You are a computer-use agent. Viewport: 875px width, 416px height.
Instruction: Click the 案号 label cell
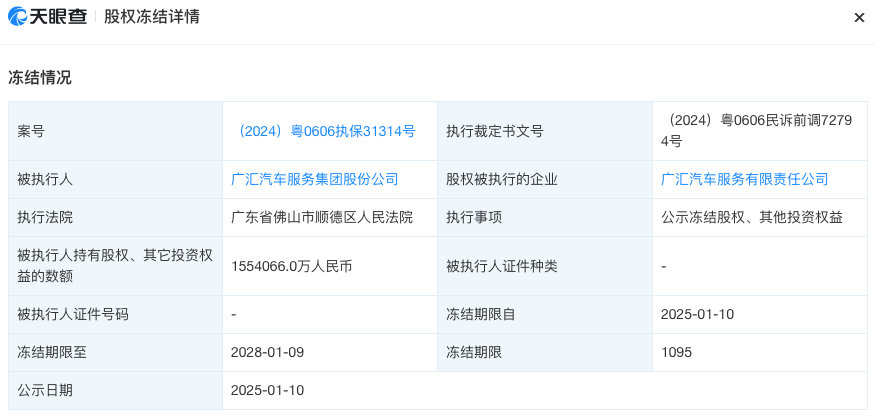point(116,131)
